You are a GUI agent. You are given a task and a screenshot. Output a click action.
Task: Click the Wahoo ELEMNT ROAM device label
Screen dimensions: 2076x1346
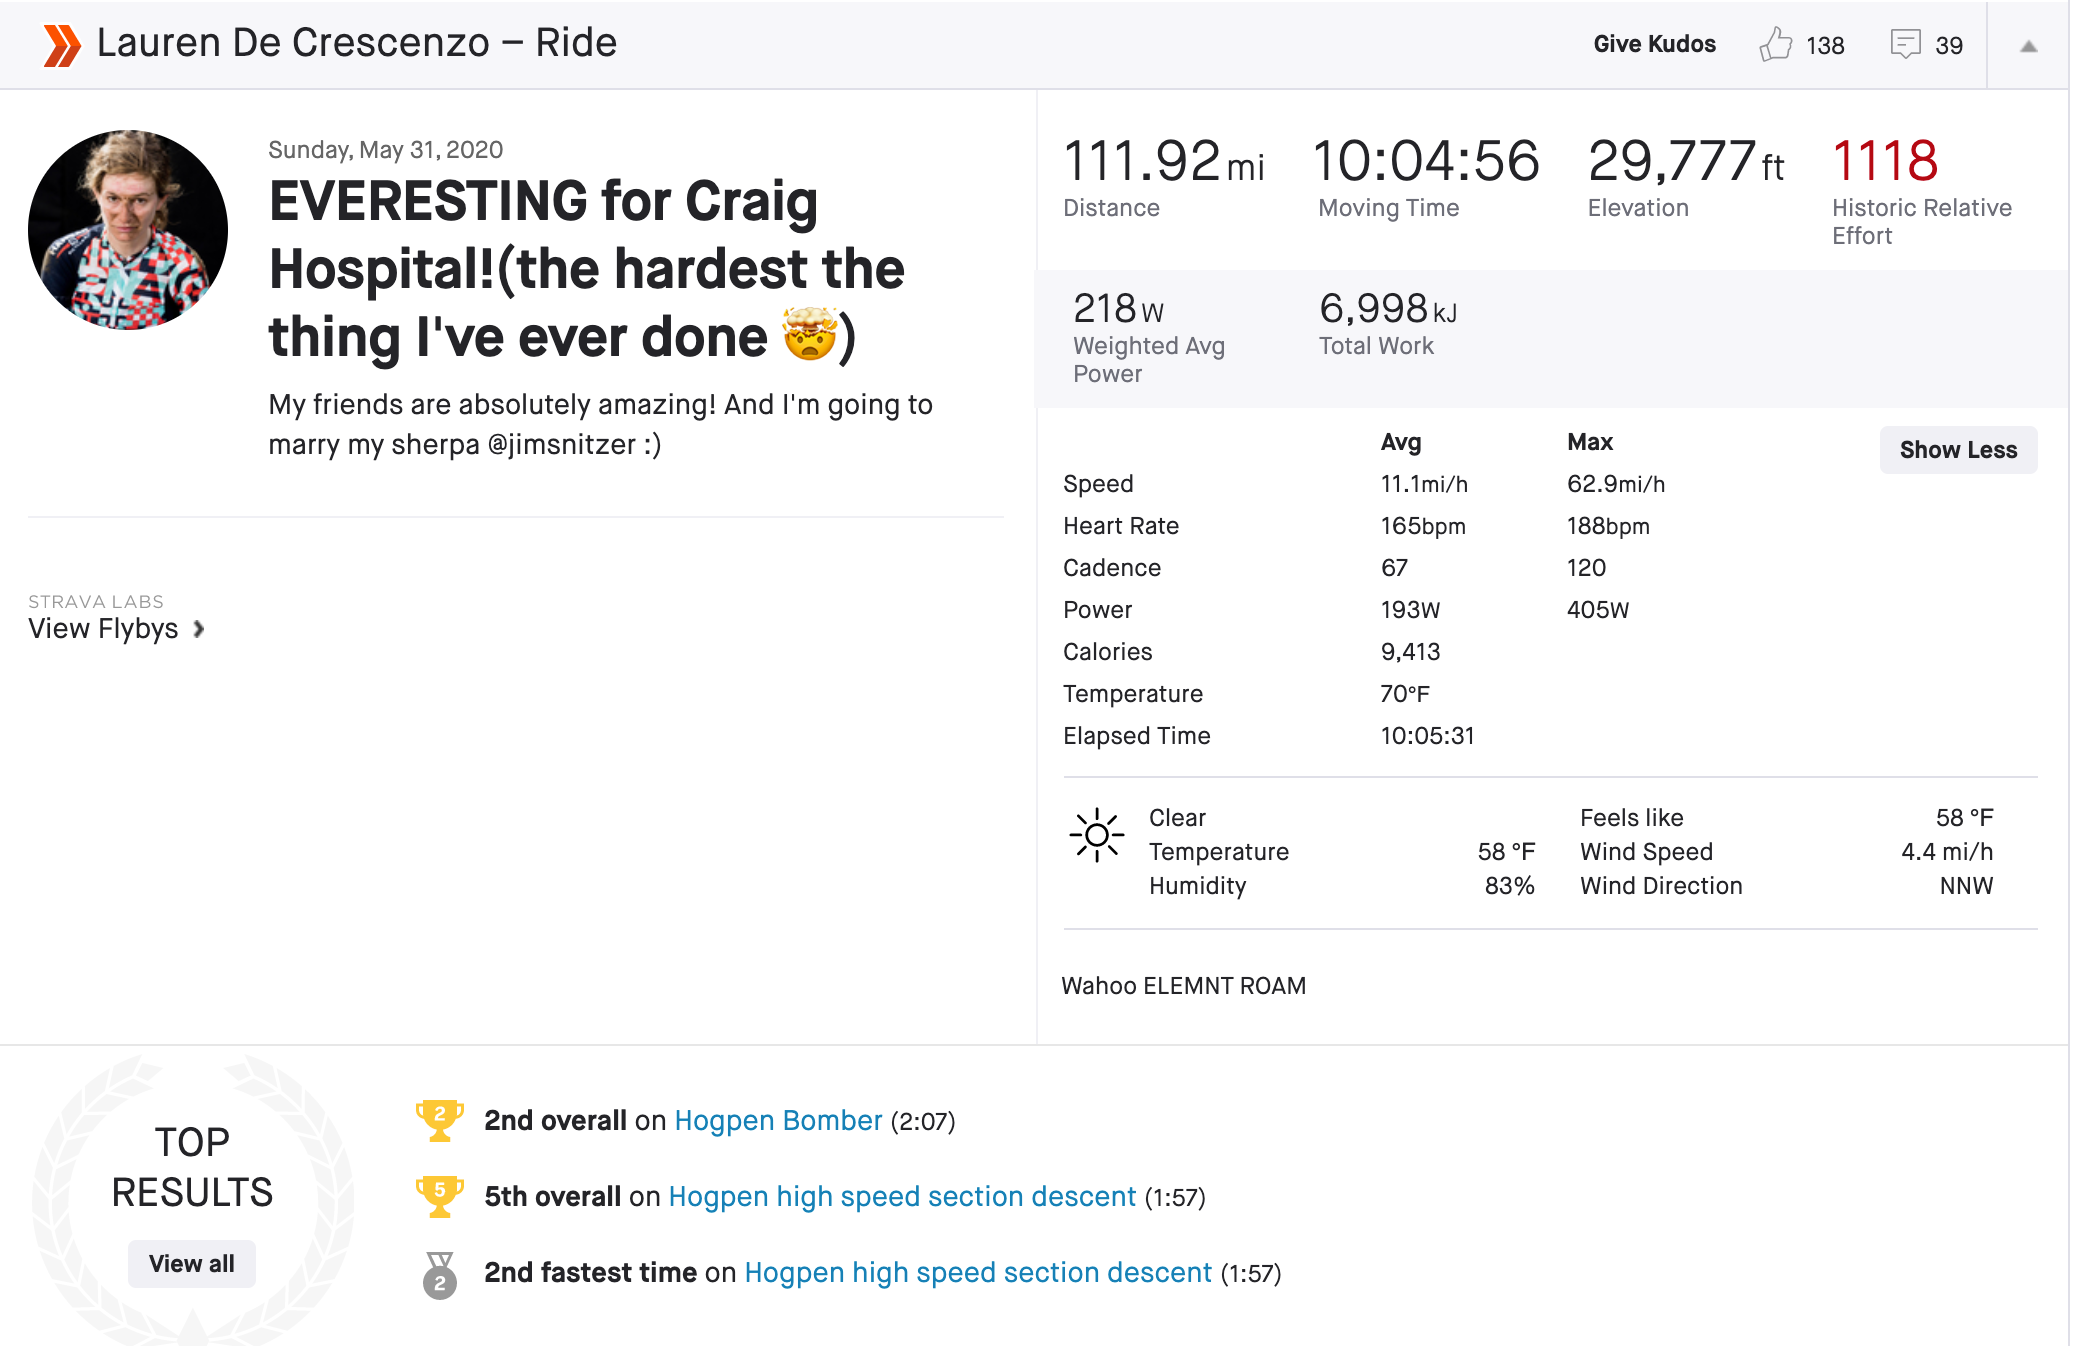pyautogui.click(x=1184, y=985)
